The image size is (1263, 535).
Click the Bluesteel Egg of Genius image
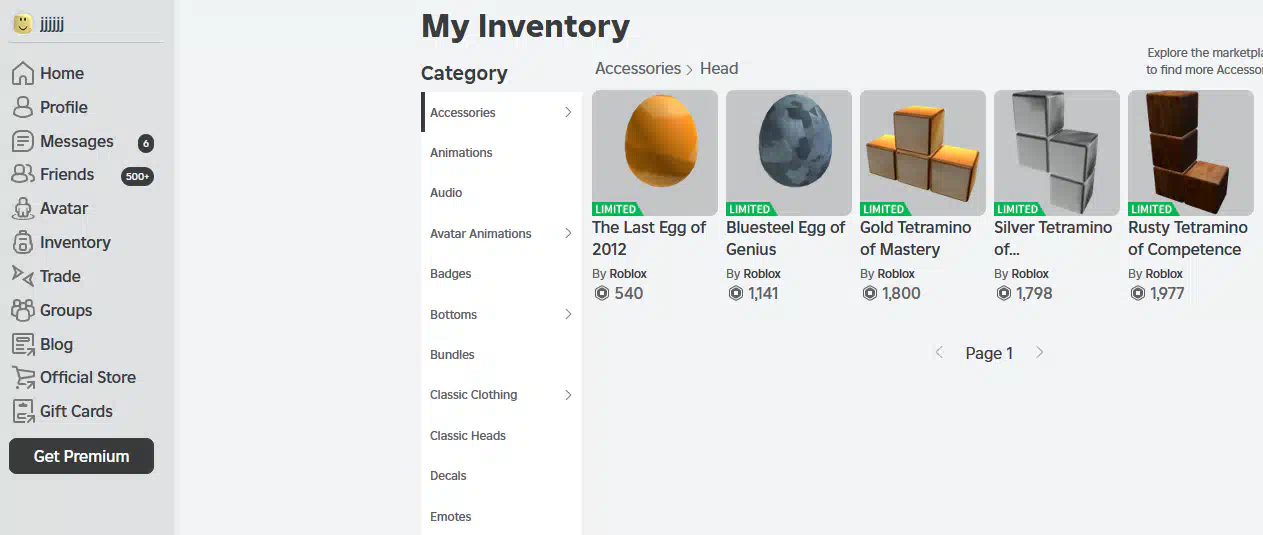coord(789,153)
